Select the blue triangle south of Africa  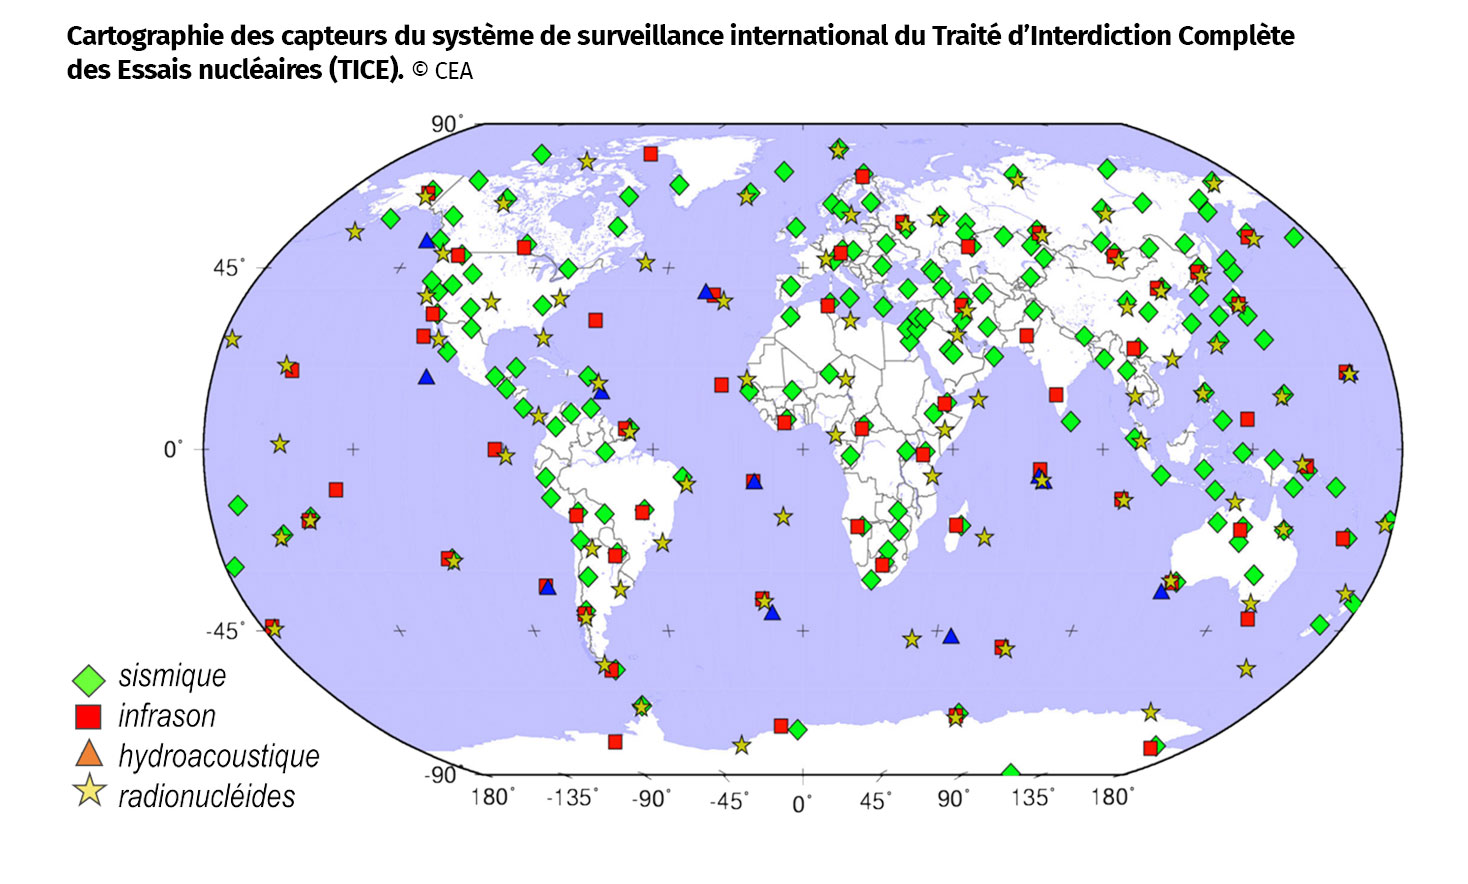[x=951, y=636]
